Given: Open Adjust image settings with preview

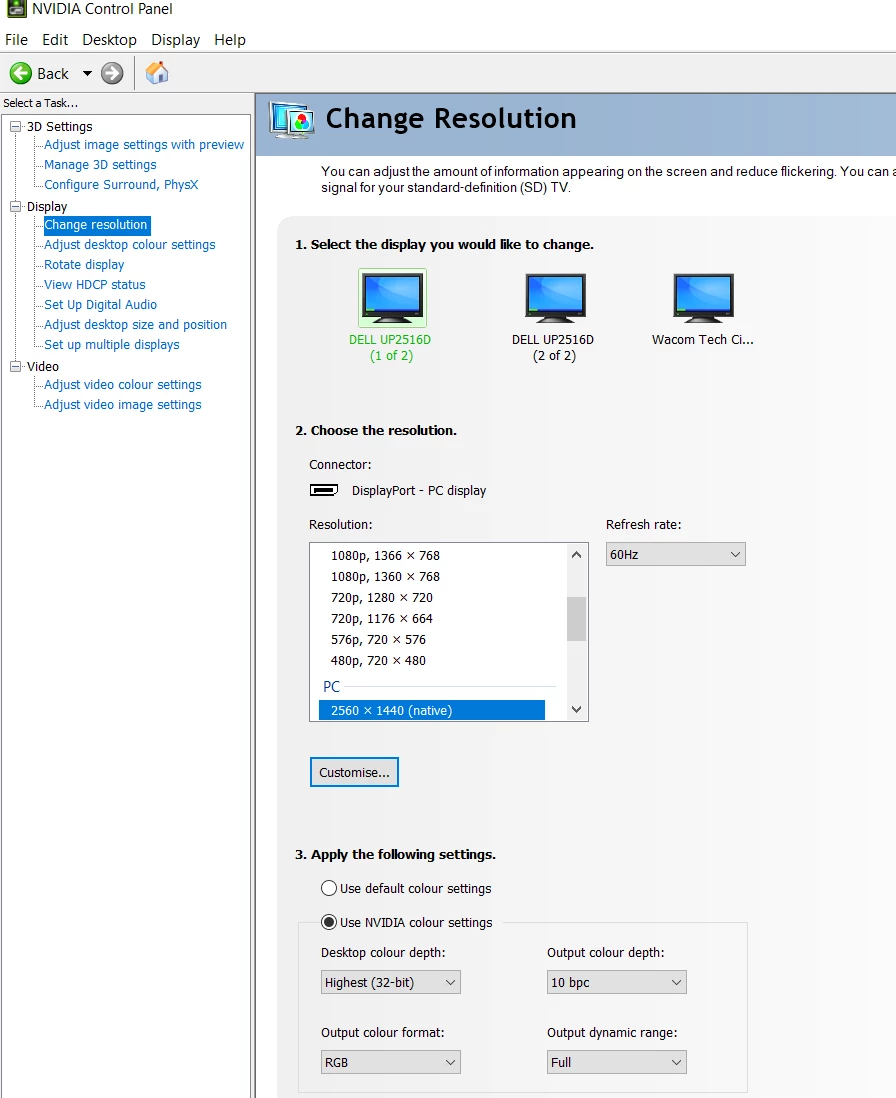Looking at the screenshot, I should 144,145.
